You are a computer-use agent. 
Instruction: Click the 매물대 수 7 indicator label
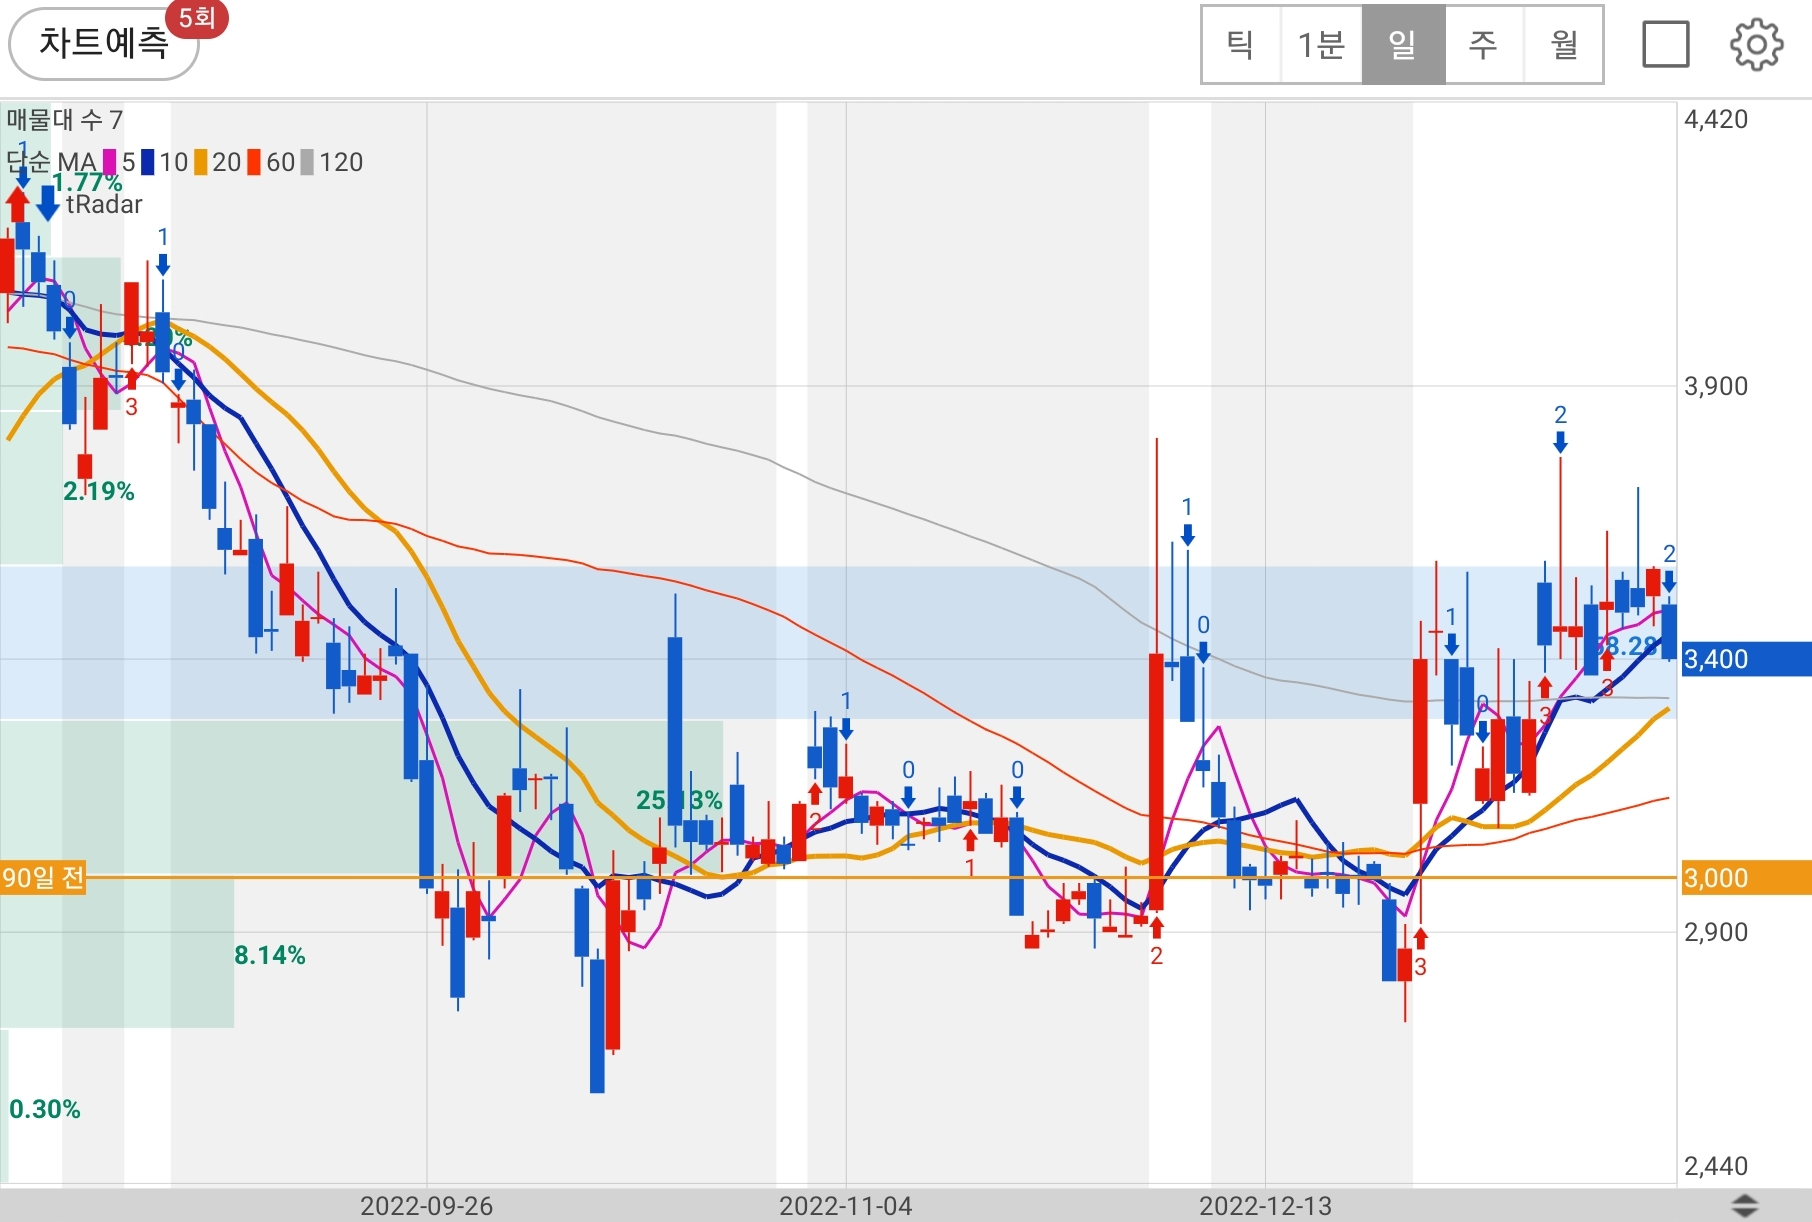tap(65, 120)
